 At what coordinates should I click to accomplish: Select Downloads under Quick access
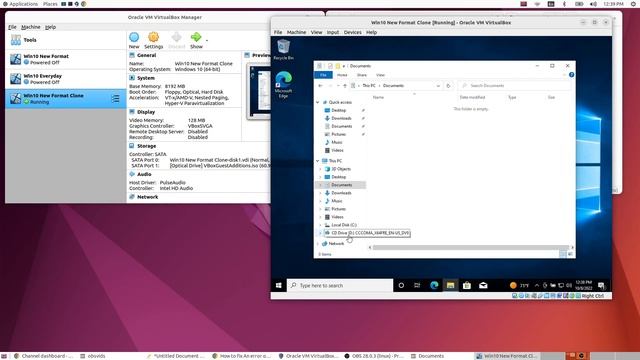[341, 118]
